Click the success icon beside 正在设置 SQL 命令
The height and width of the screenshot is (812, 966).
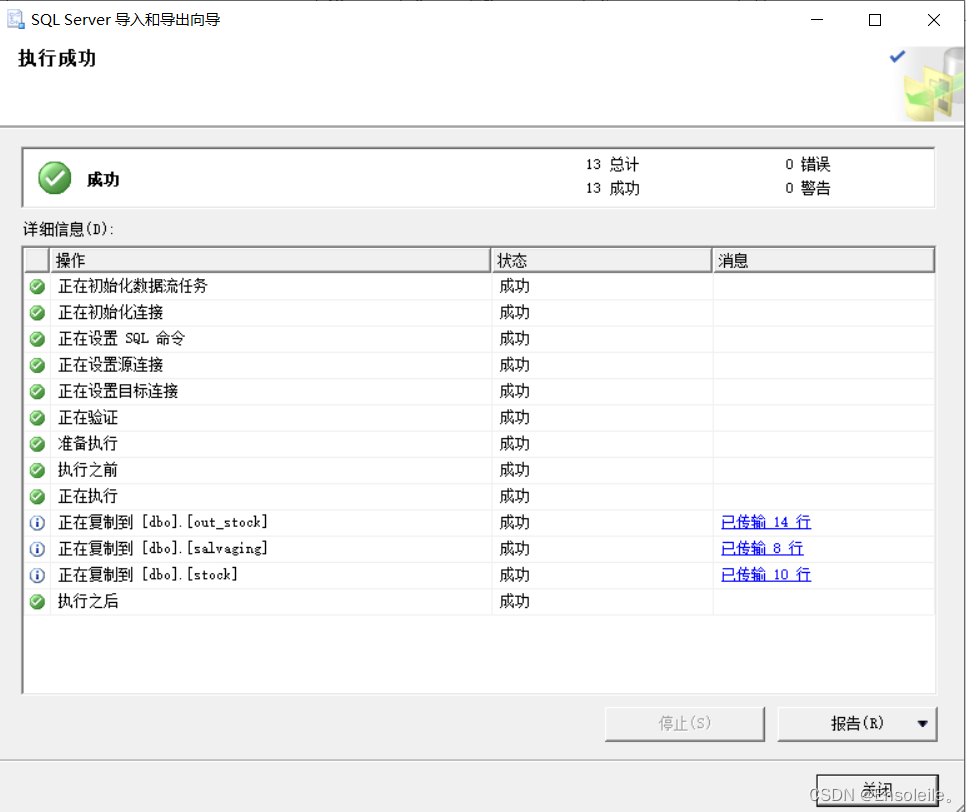(x=37, y=338)
